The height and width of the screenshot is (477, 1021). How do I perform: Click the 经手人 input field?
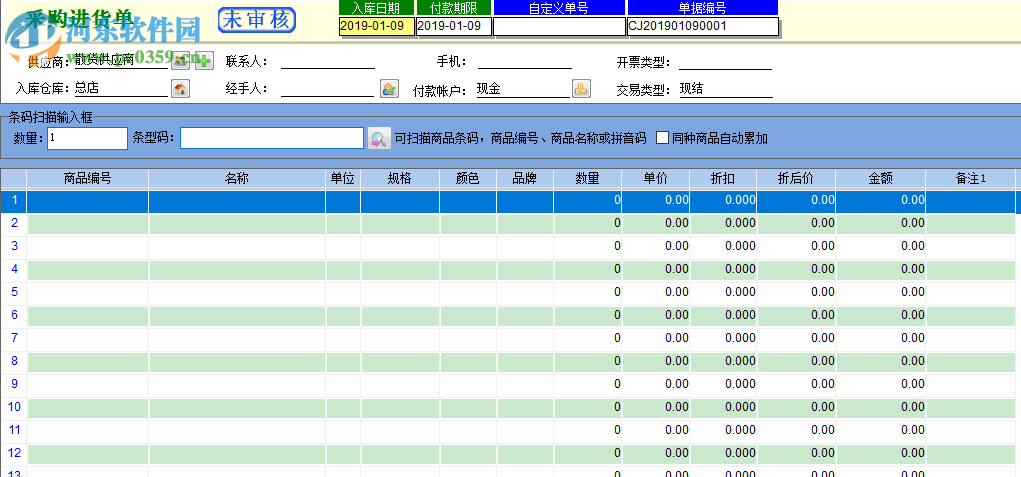[328, 89]
